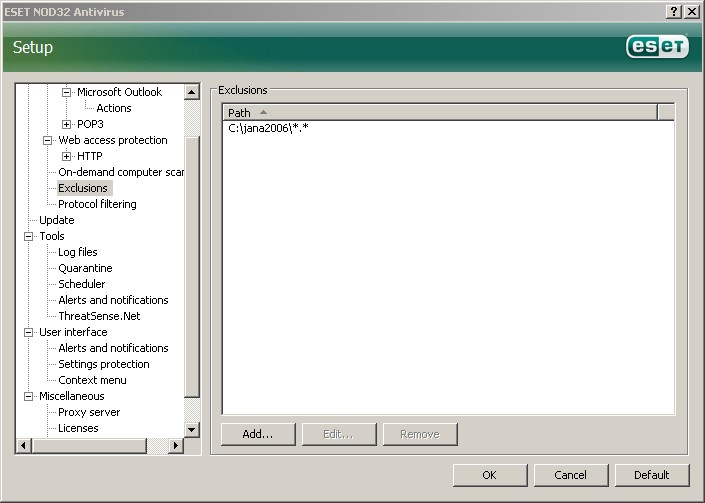This screenshot has height=503, width=705.
Task: Select the Proxy server item
Action: [89, 412]
